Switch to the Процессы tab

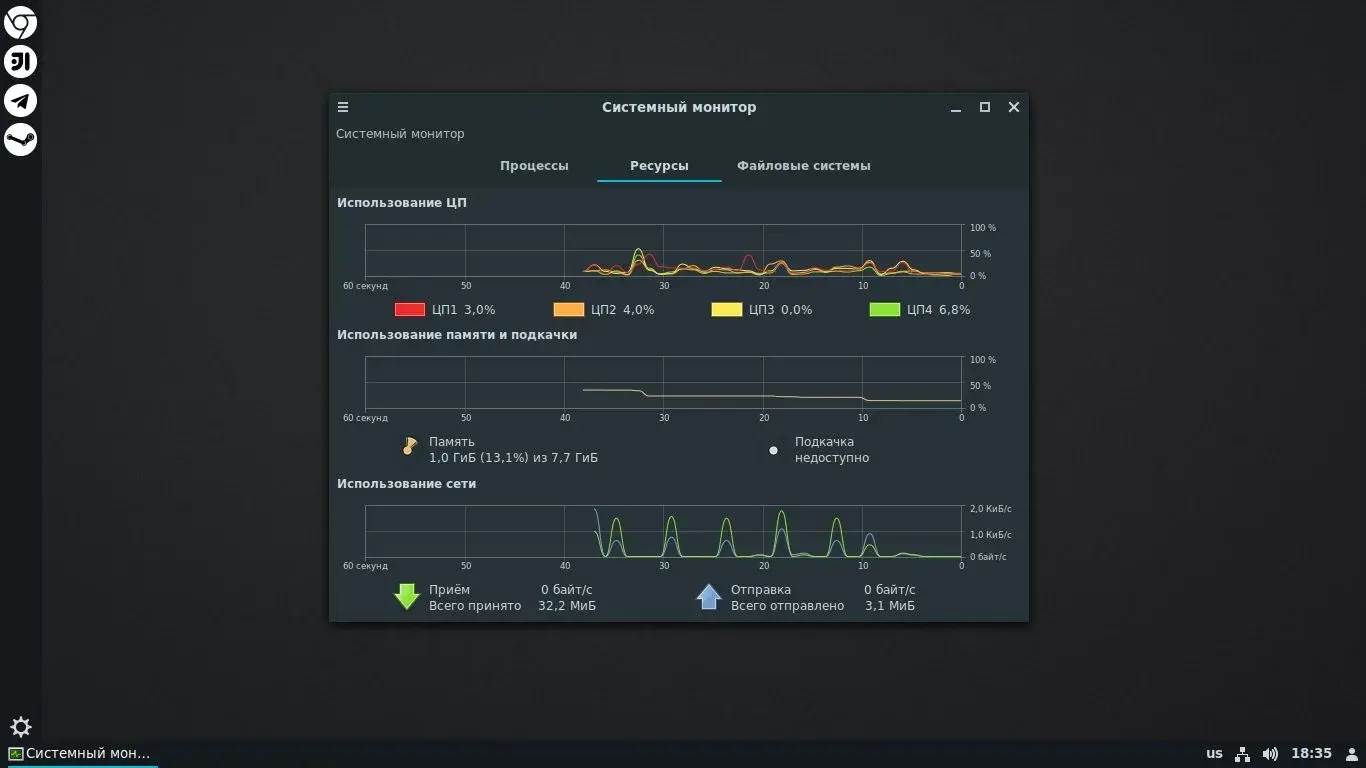[x=534, y=166]
